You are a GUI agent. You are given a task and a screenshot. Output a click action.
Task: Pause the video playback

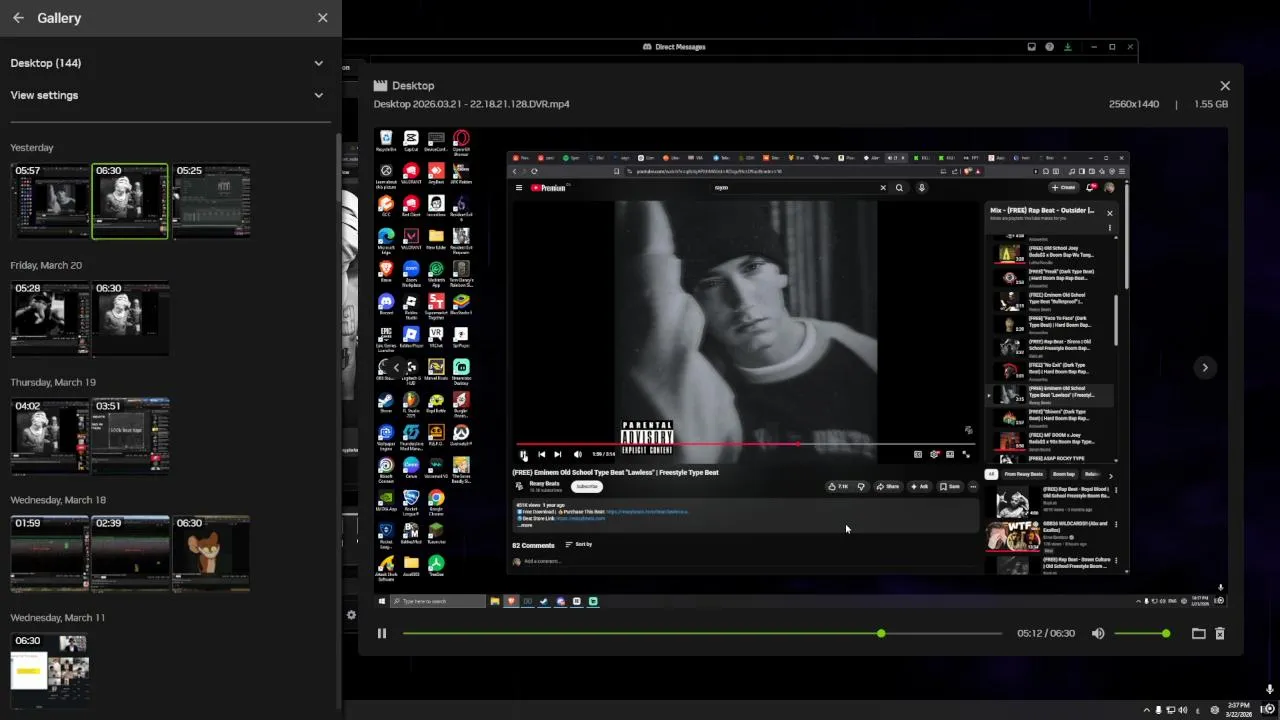pyautogui.click(x=381, y=633)
